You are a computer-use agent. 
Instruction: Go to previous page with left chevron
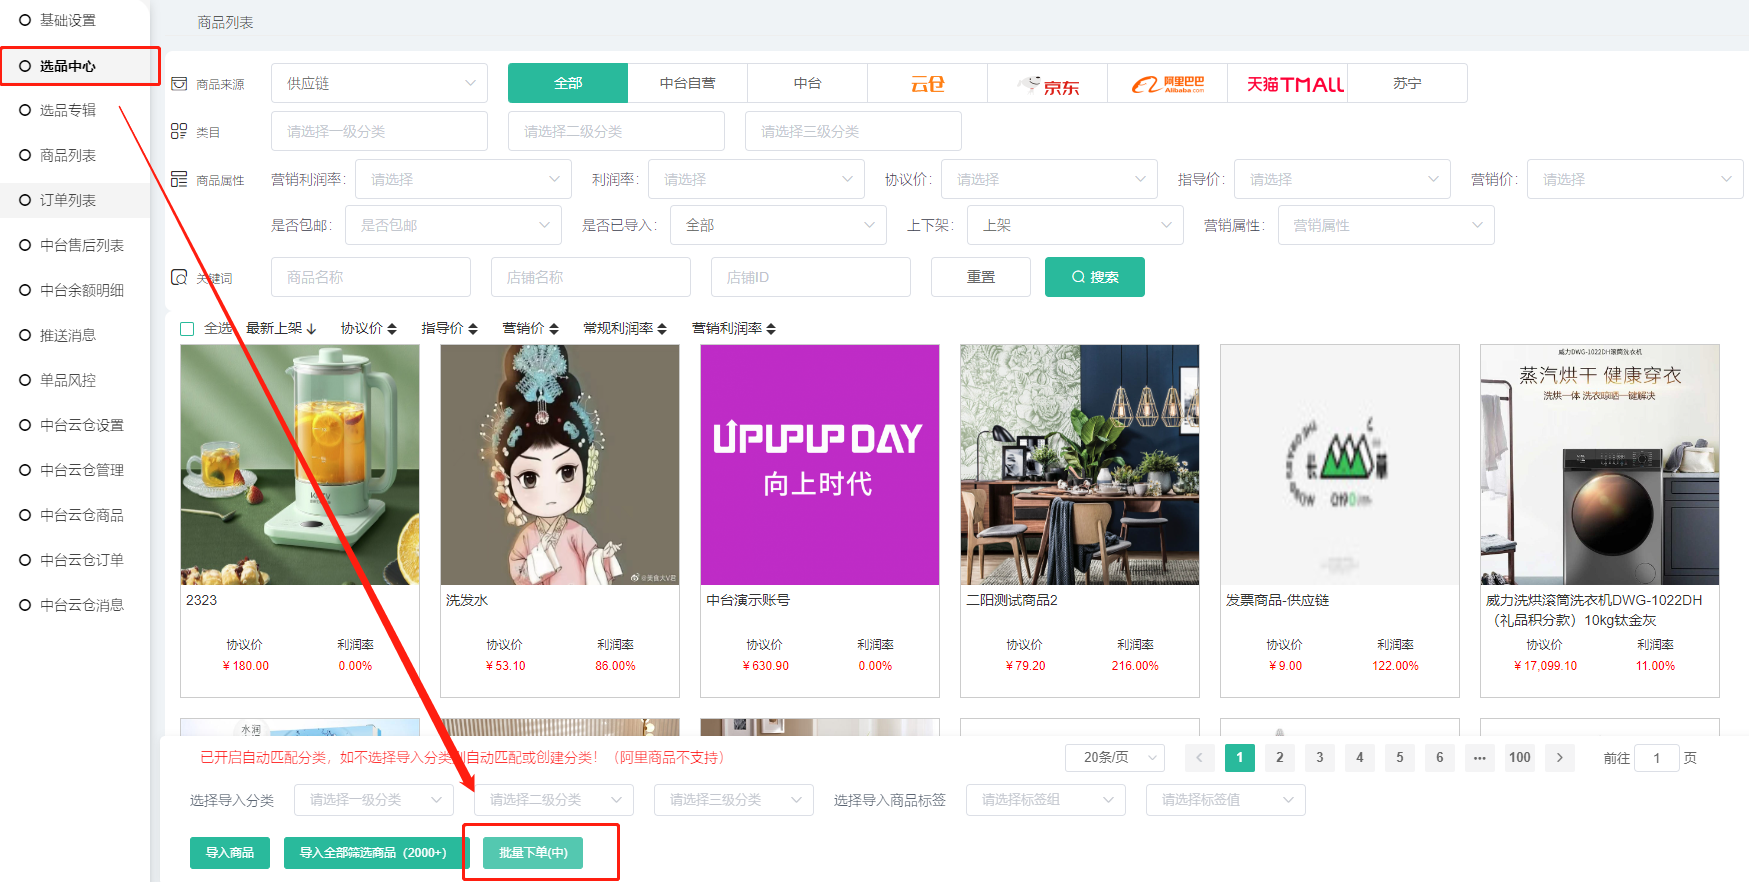pos(1200,758)
